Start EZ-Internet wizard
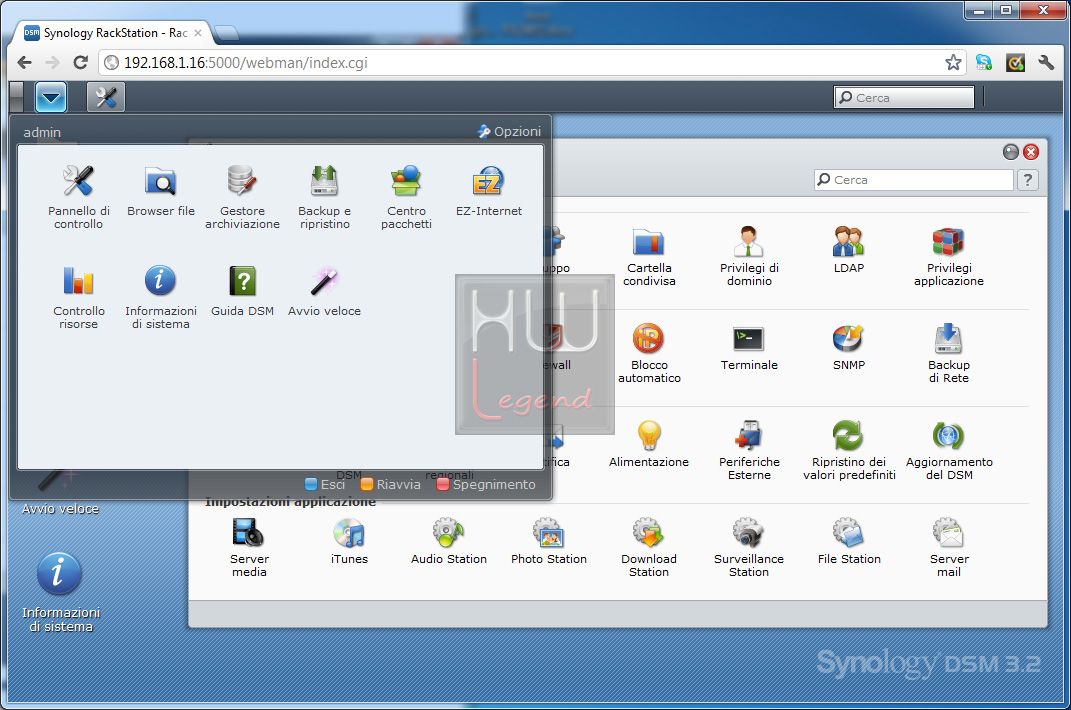The height and width of the screenshot is (710, 1071). coord(489,191)
